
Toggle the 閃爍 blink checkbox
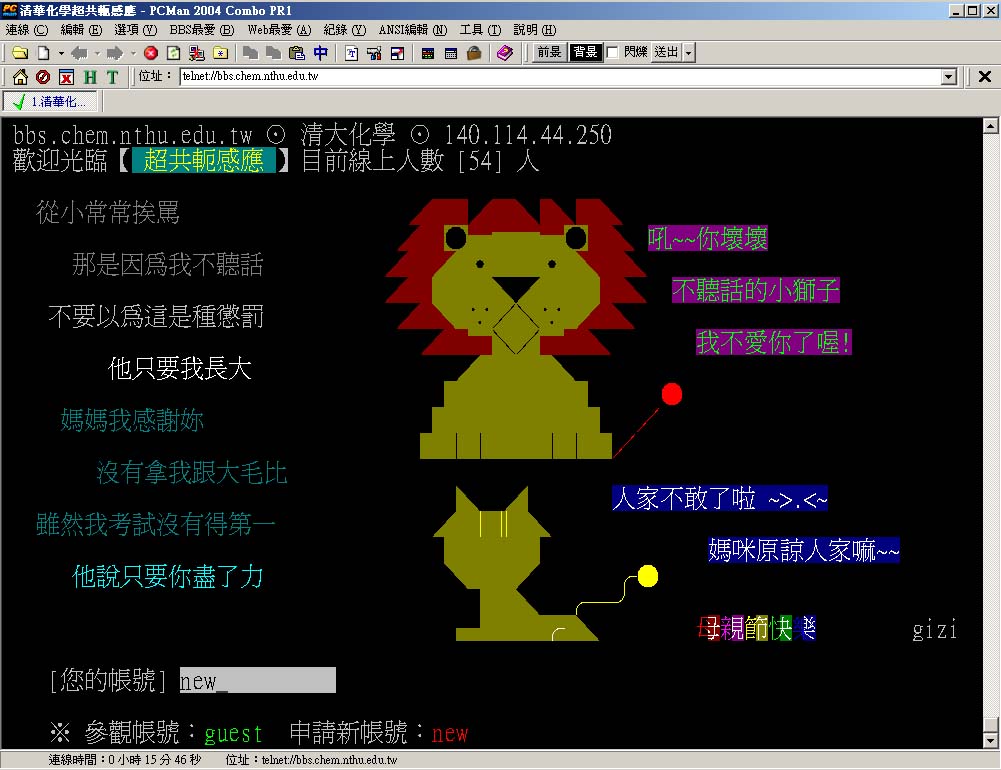pos(612,53)
